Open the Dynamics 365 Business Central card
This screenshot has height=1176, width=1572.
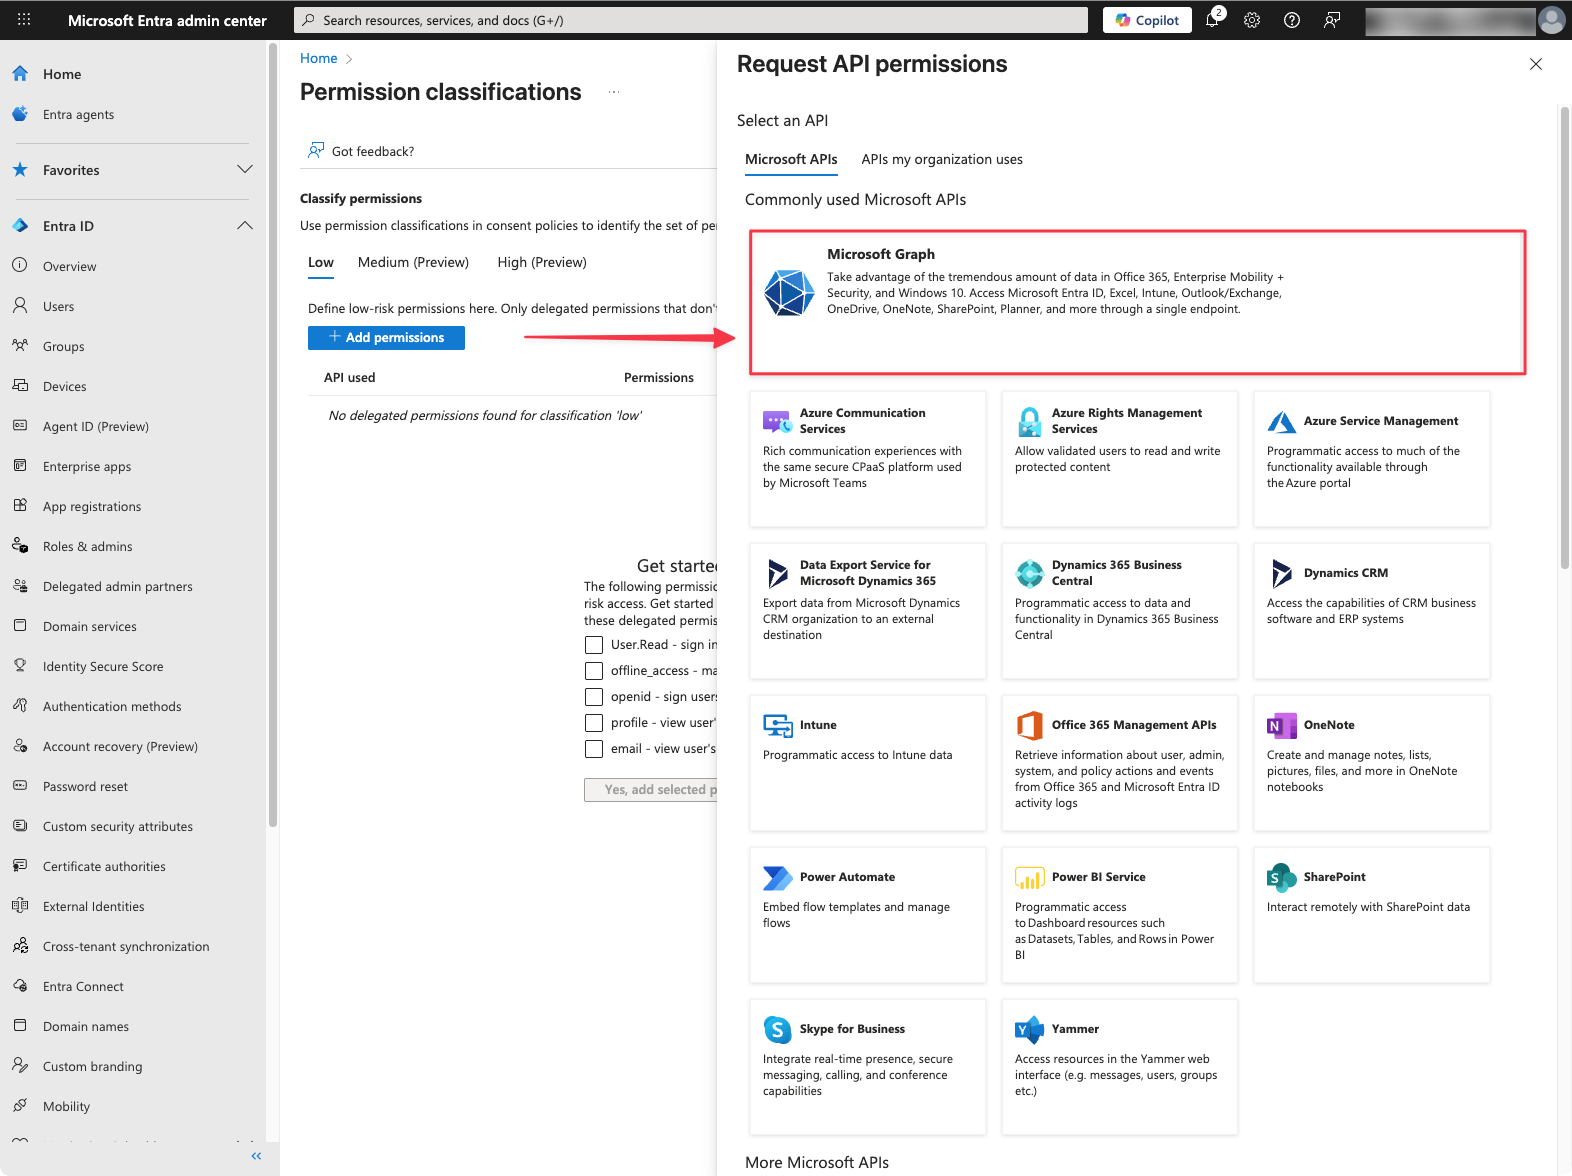(1120, 611)
